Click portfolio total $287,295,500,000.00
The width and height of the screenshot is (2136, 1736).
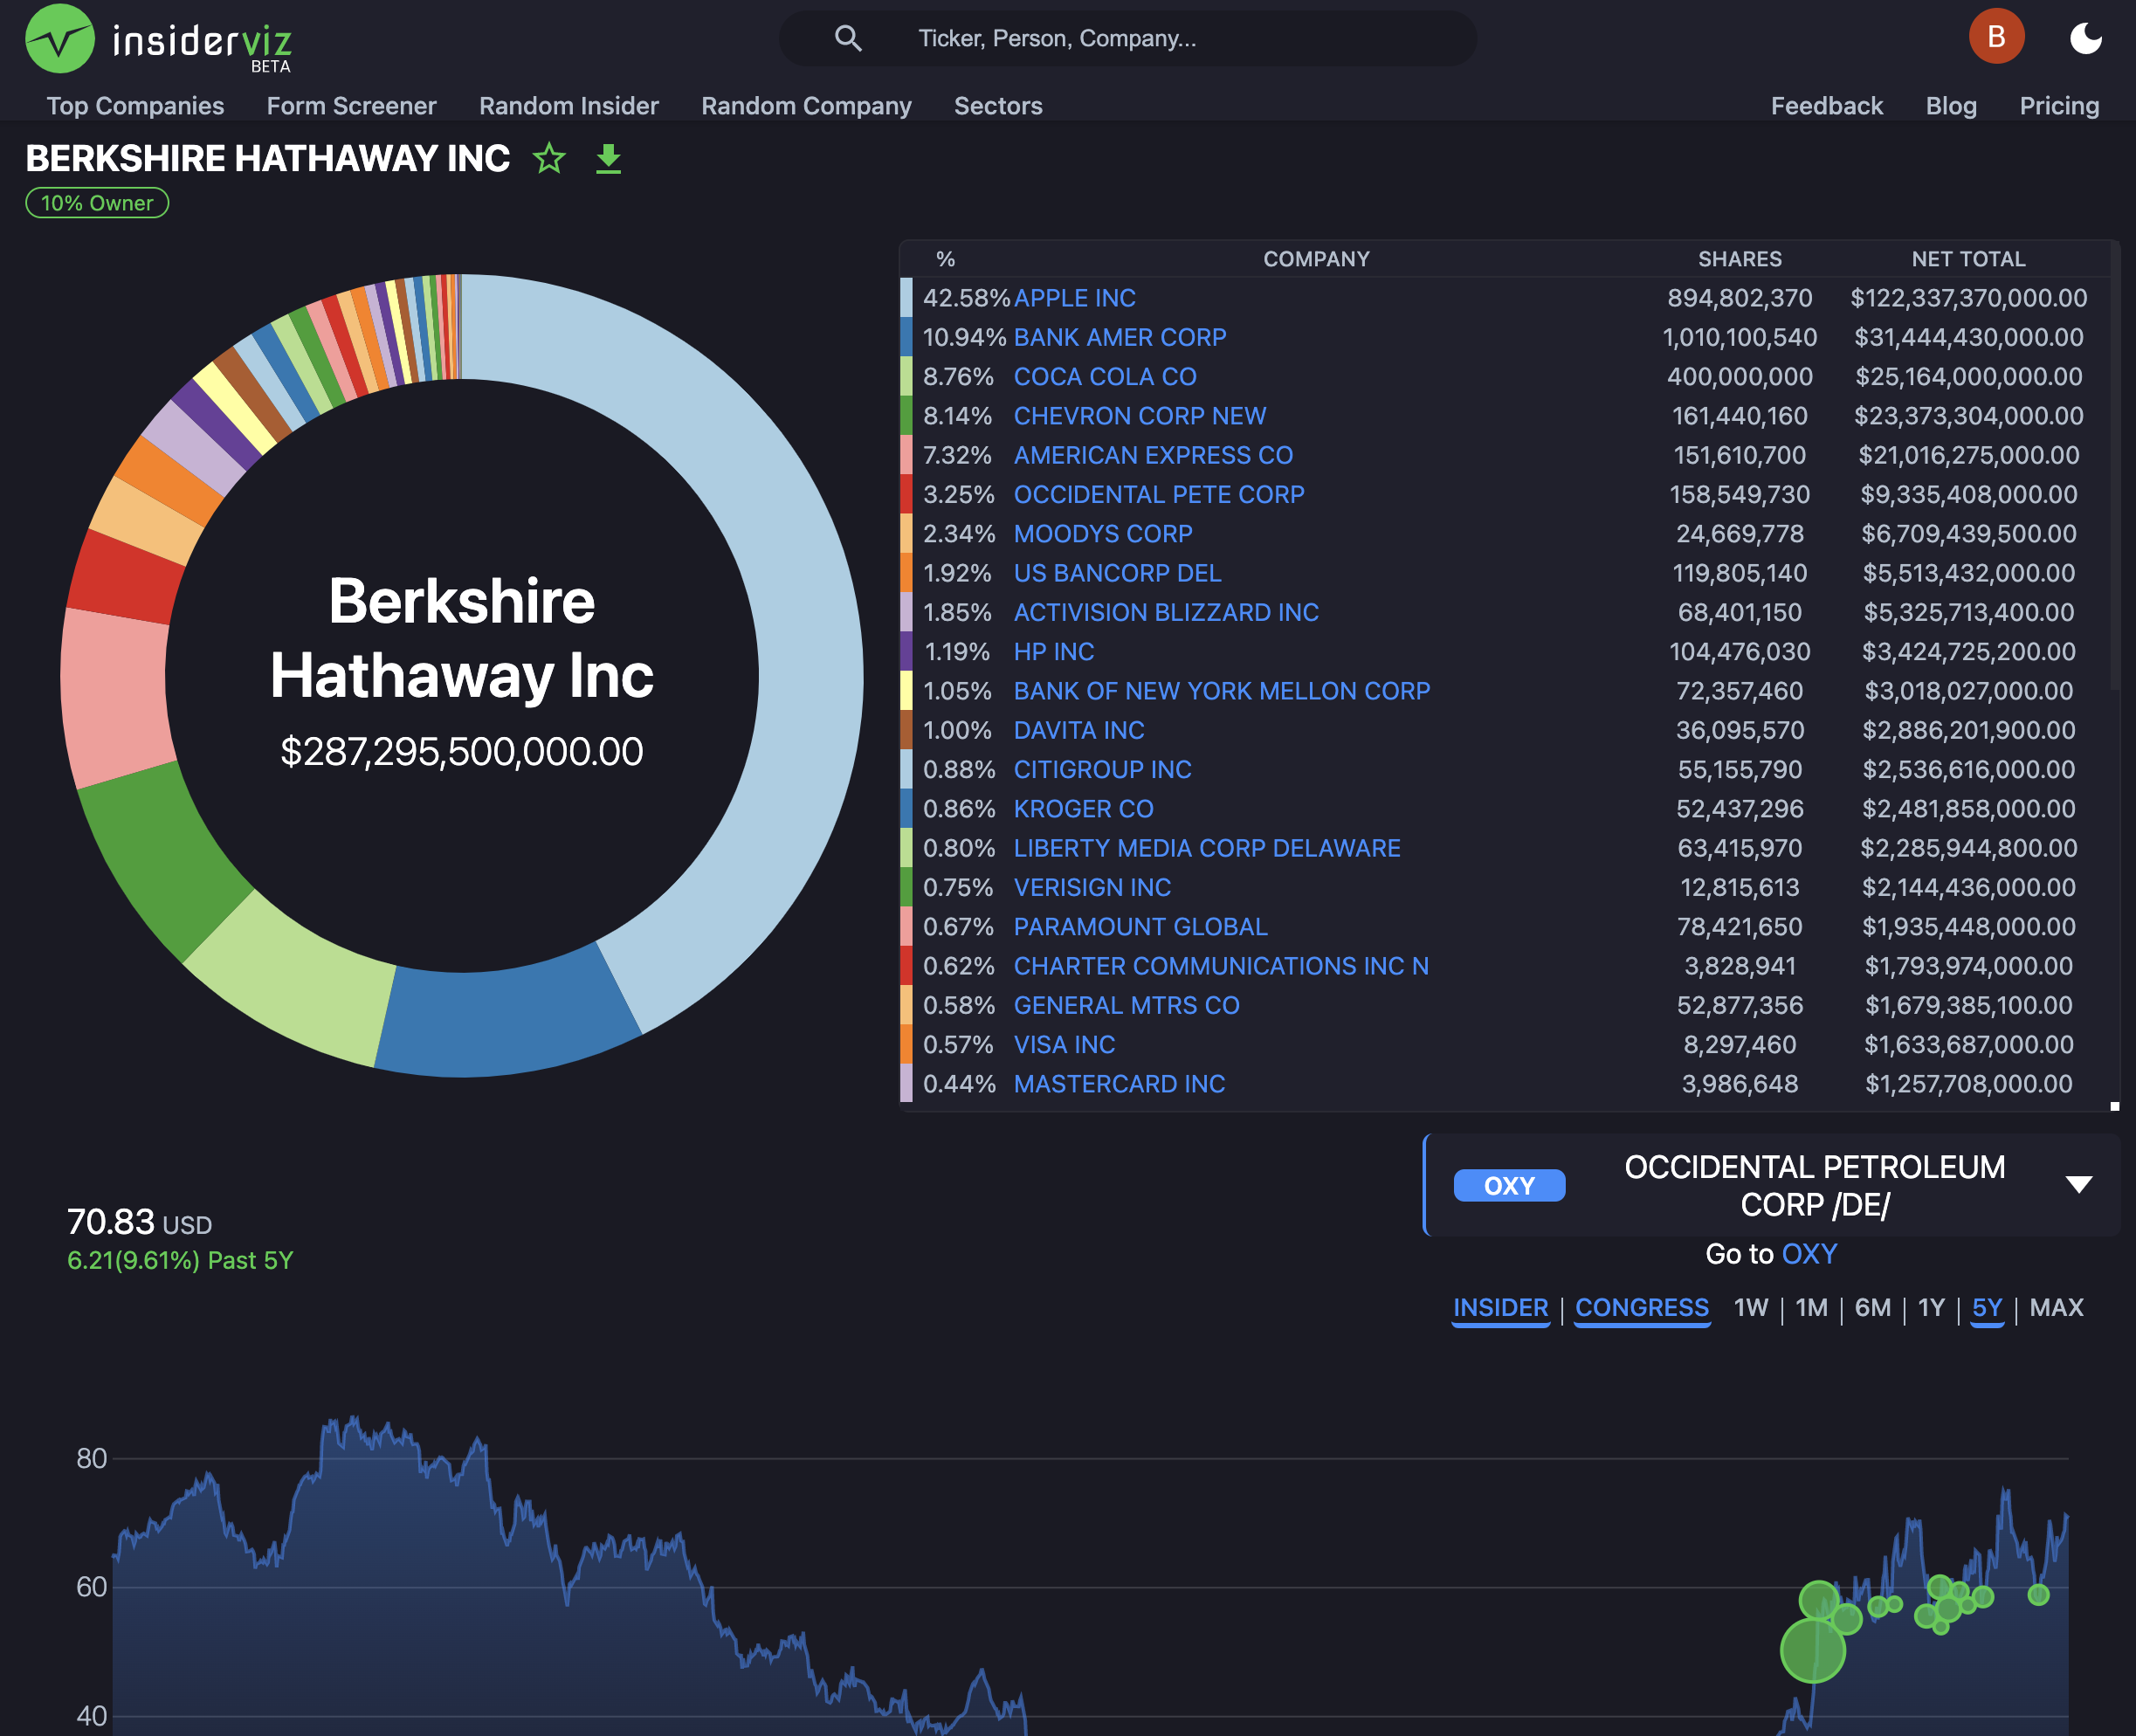pos(461,751)
